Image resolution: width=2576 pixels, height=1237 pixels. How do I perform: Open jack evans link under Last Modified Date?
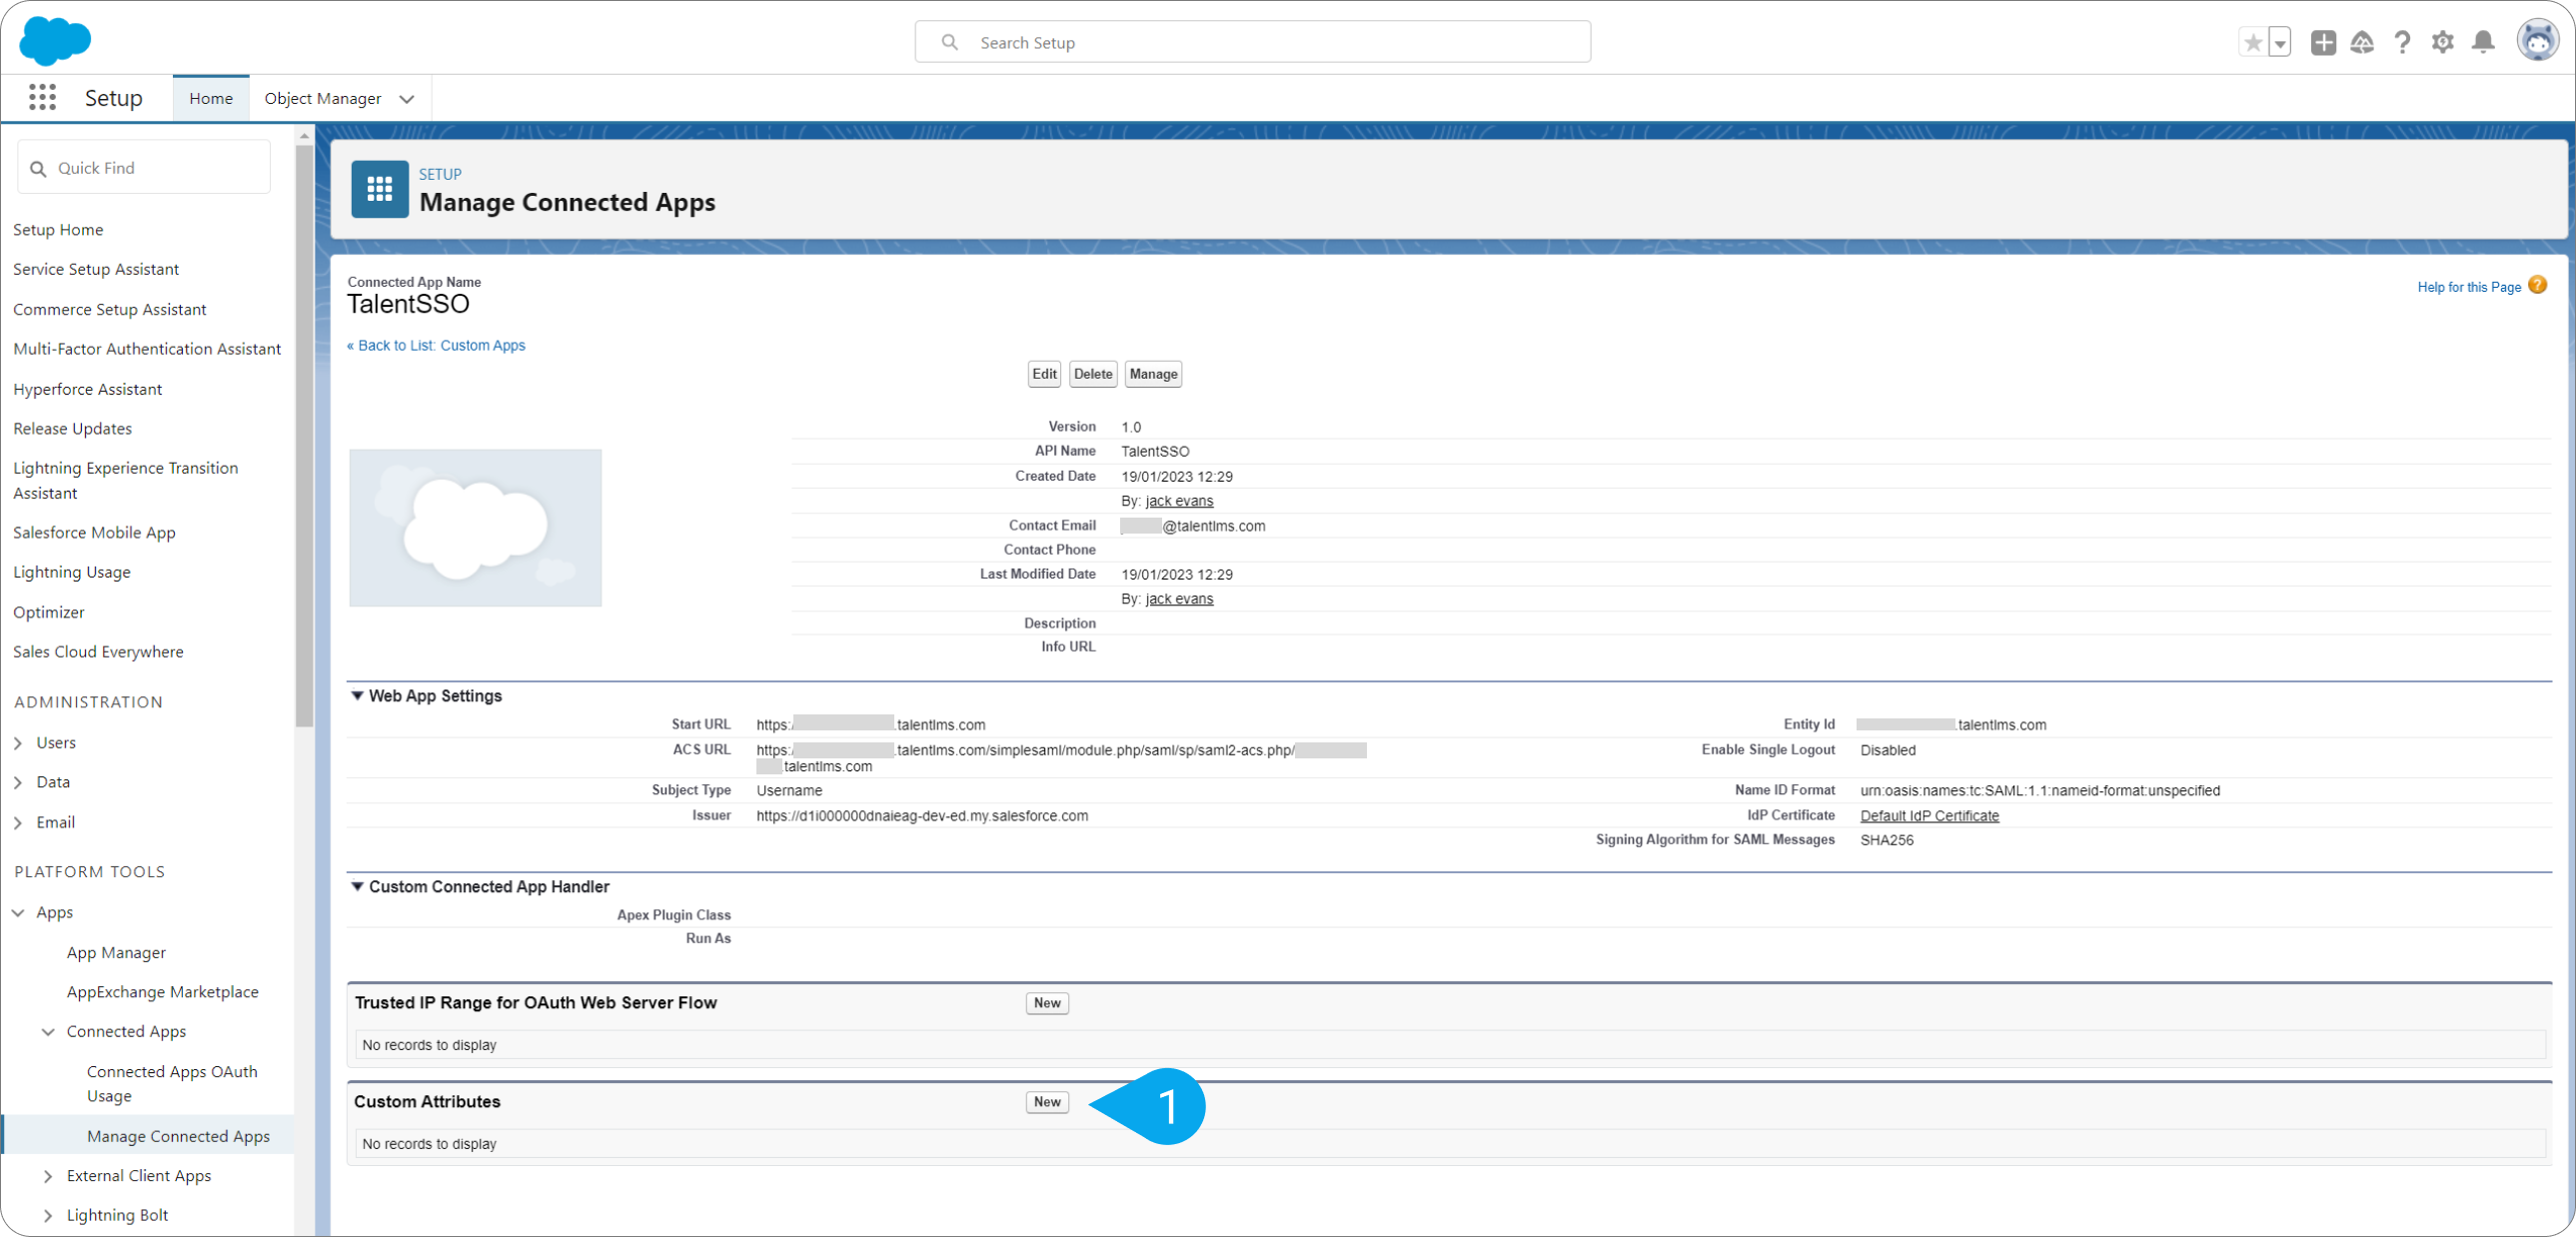1179,599
